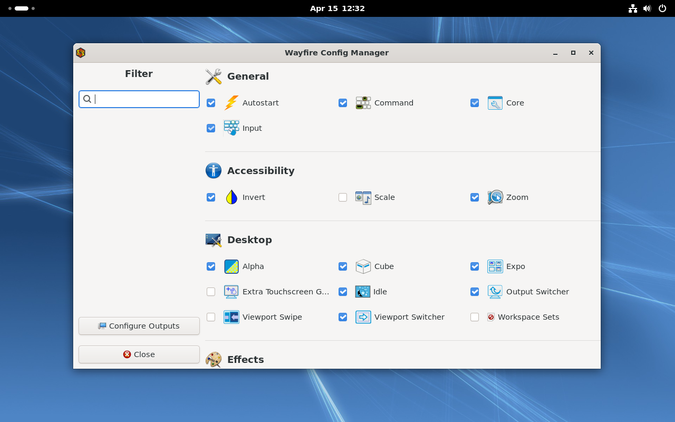Open the clock calendar Apr 15 12:32

click(337, 8)
